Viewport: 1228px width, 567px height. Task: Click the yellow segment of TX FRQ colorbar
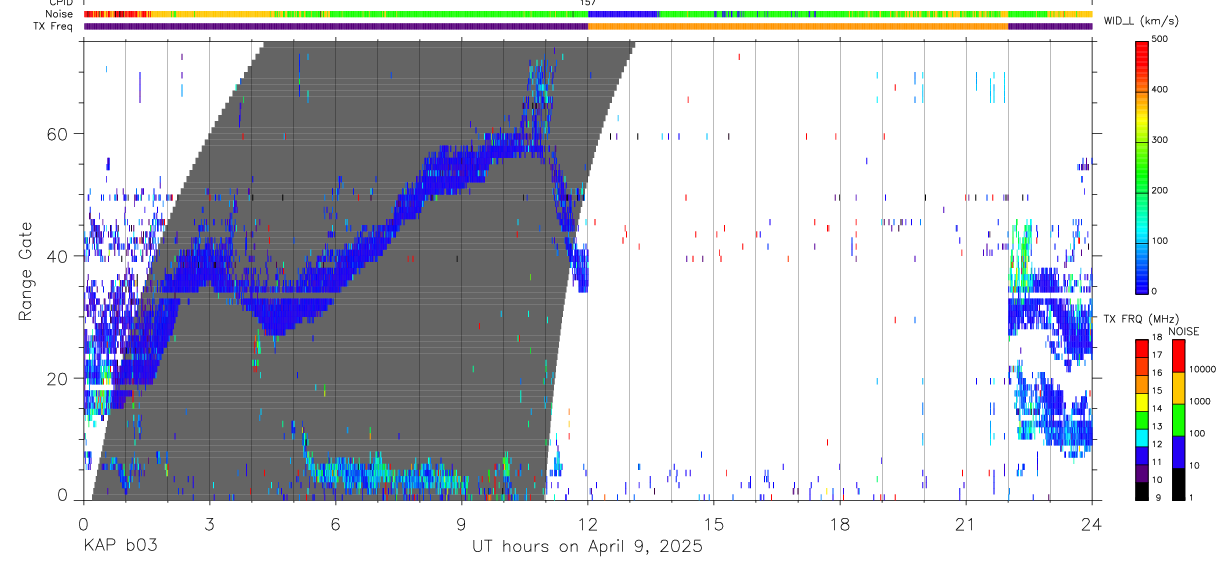click(x=1142, y=402)
